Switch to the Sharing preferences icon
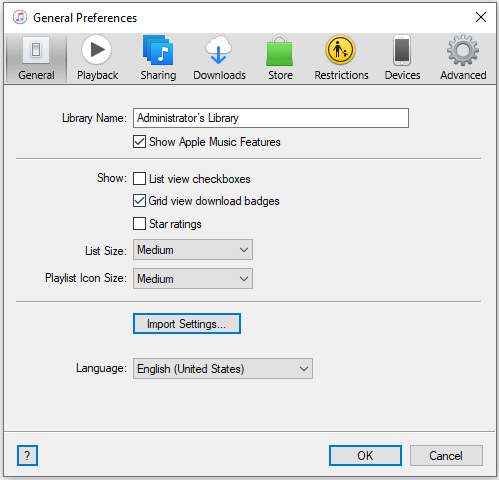 (158, 50)
